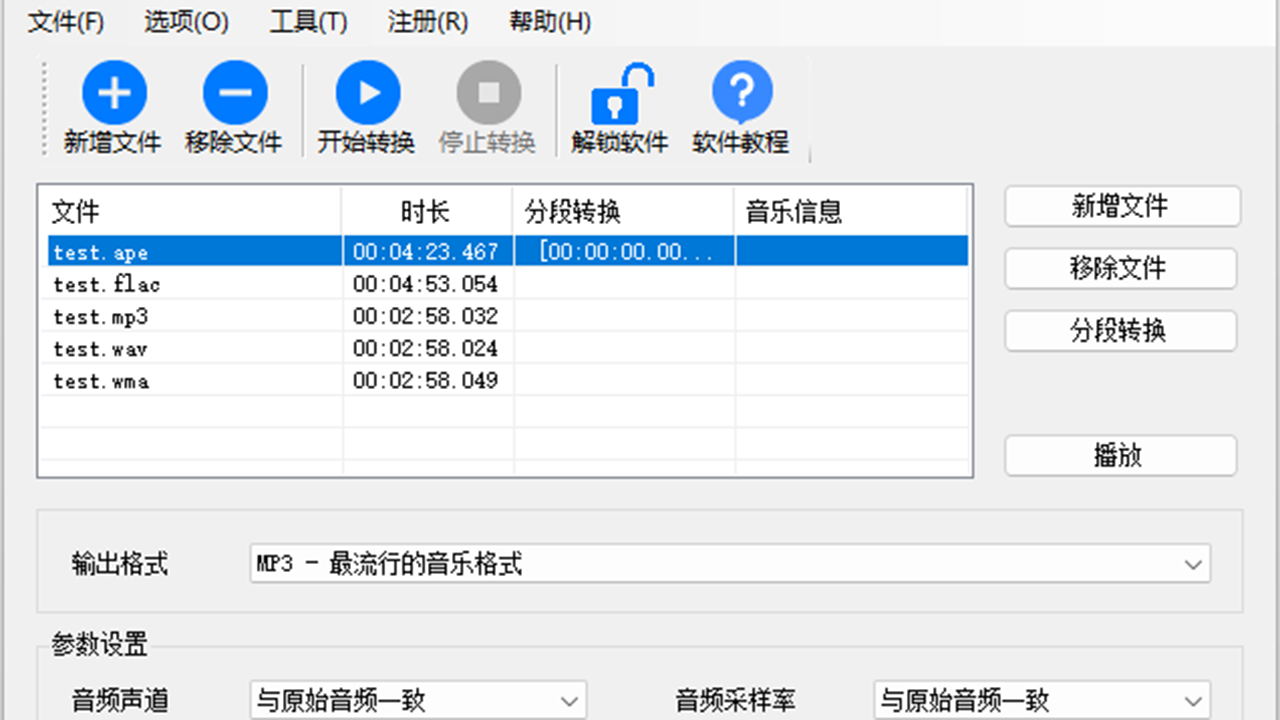The height and width of the screenshot is (720, 1280).
Task: Click the 分段转换 button on right panel
Action: pos(1120,331)
